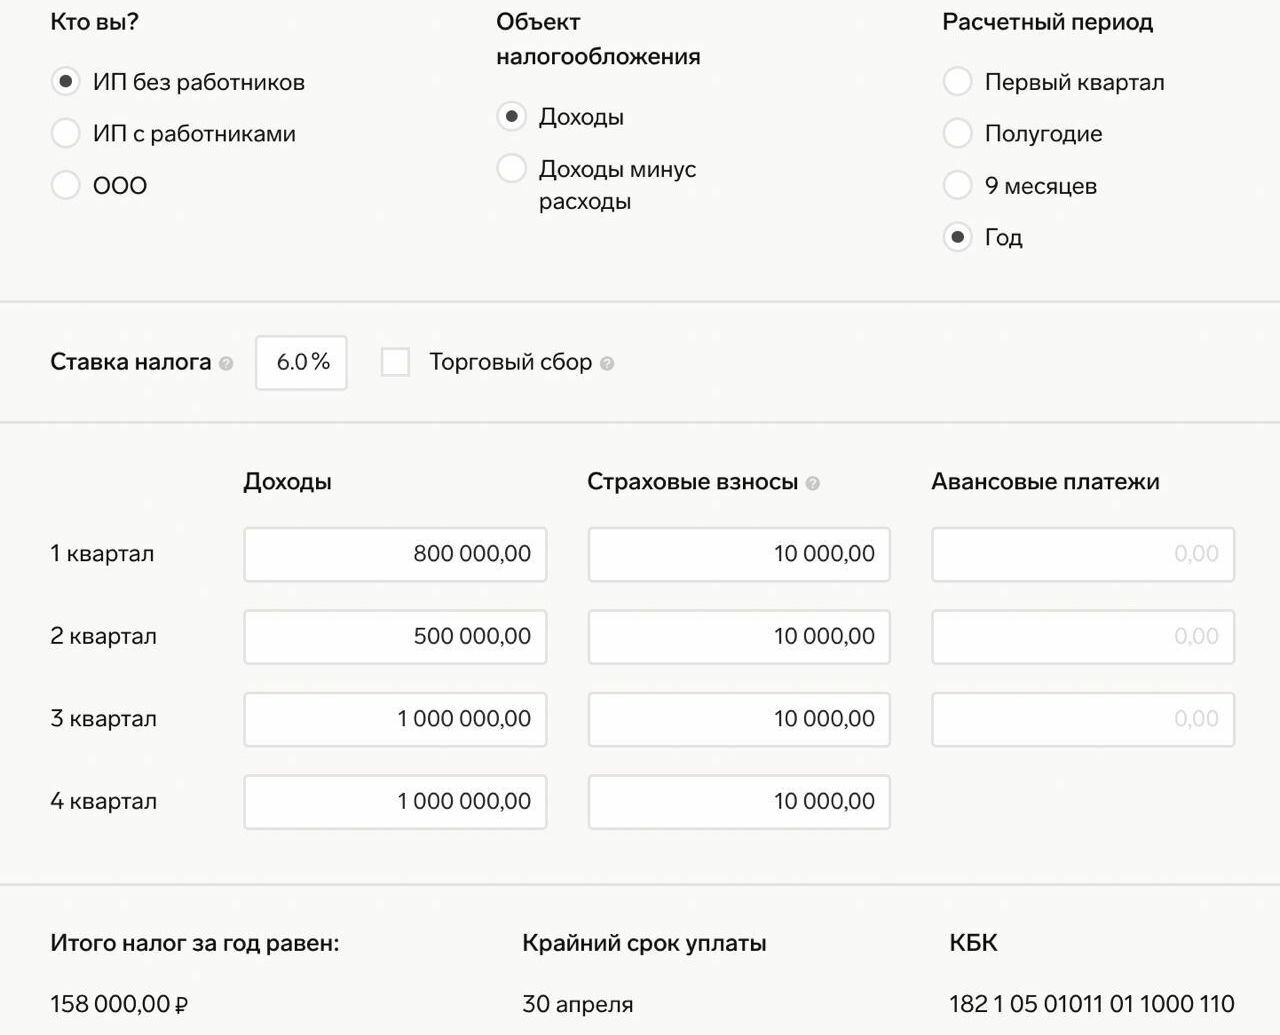Click help icon beside Торговый сбор
Image resolution: width=1280 pixels, height=1035 pixels.
[x=607, y=364]
